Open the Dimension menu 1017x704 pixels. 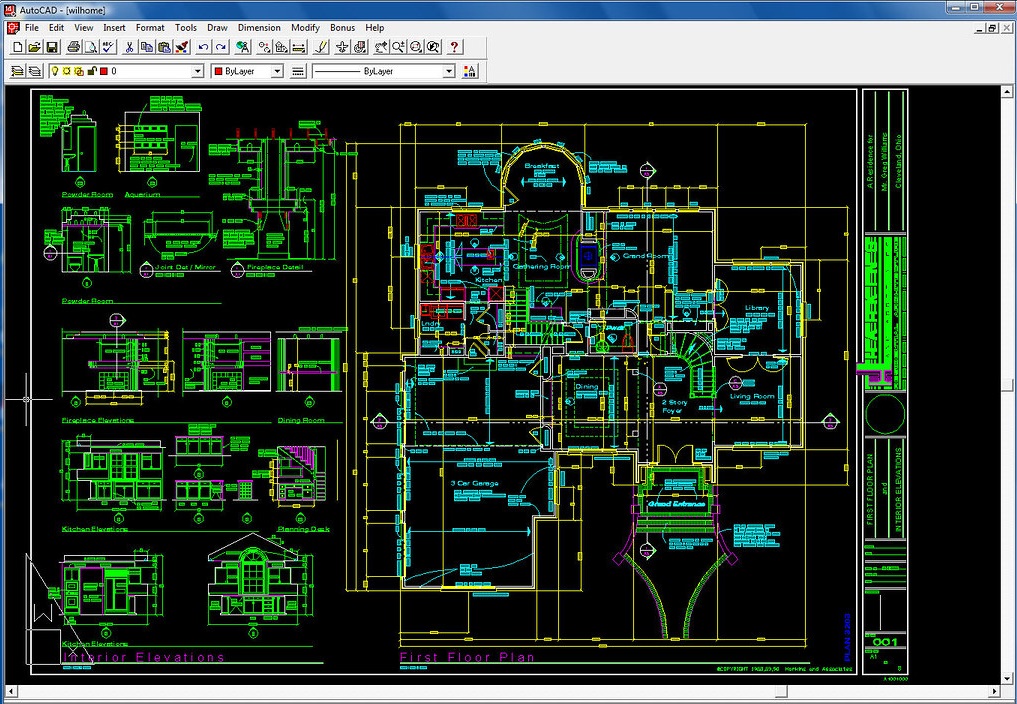pos(258,28)
